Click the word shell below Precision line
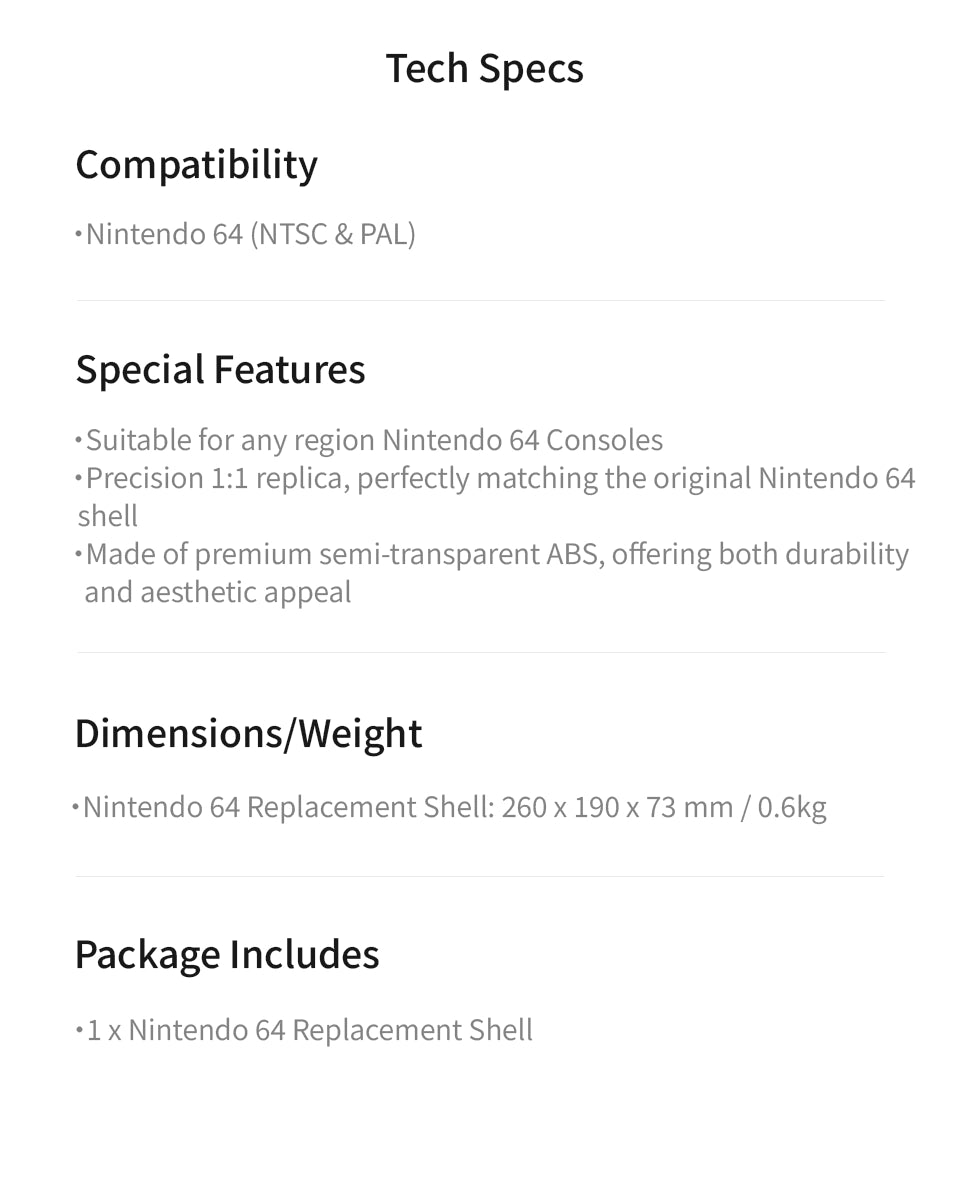The height and width of the screenshot is (1200, 960). coord(108,517)
